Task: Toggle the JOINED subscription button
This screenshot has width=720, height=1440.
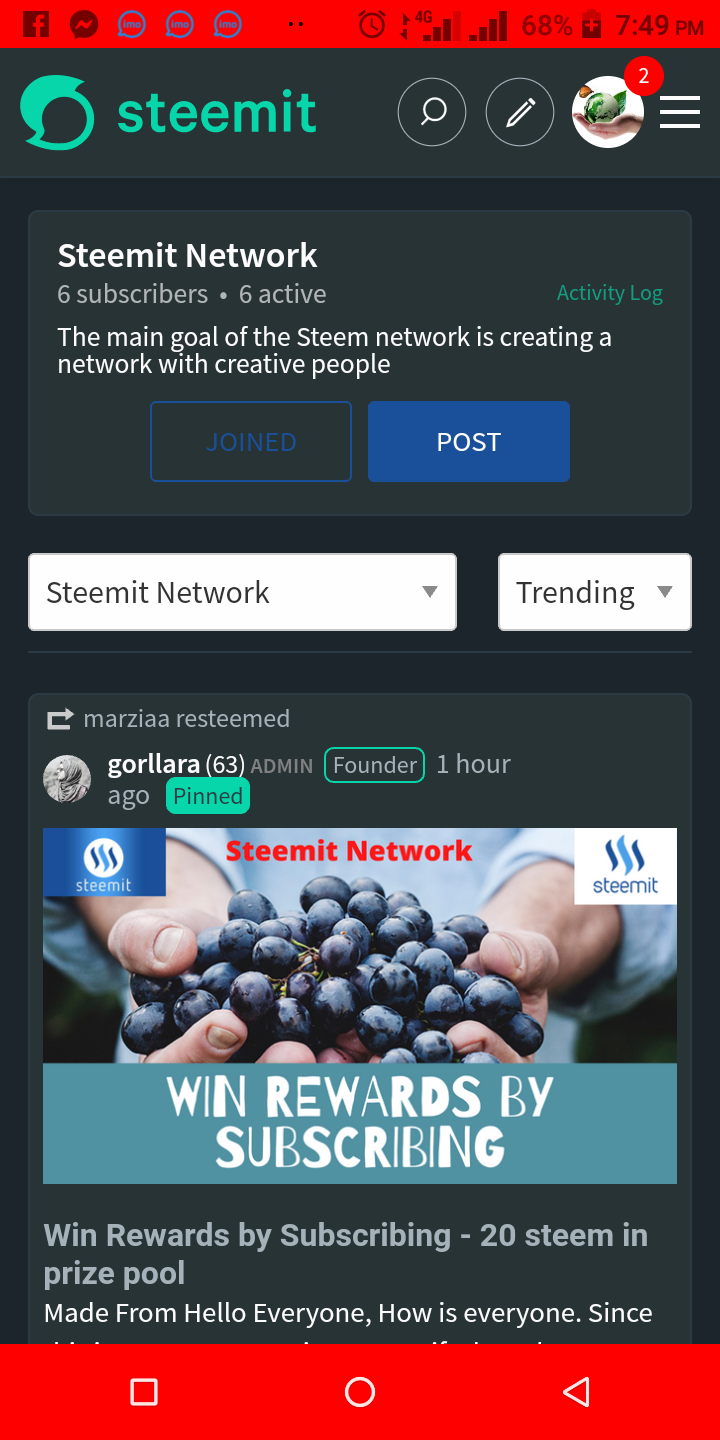Action: (x=251, y=442)
